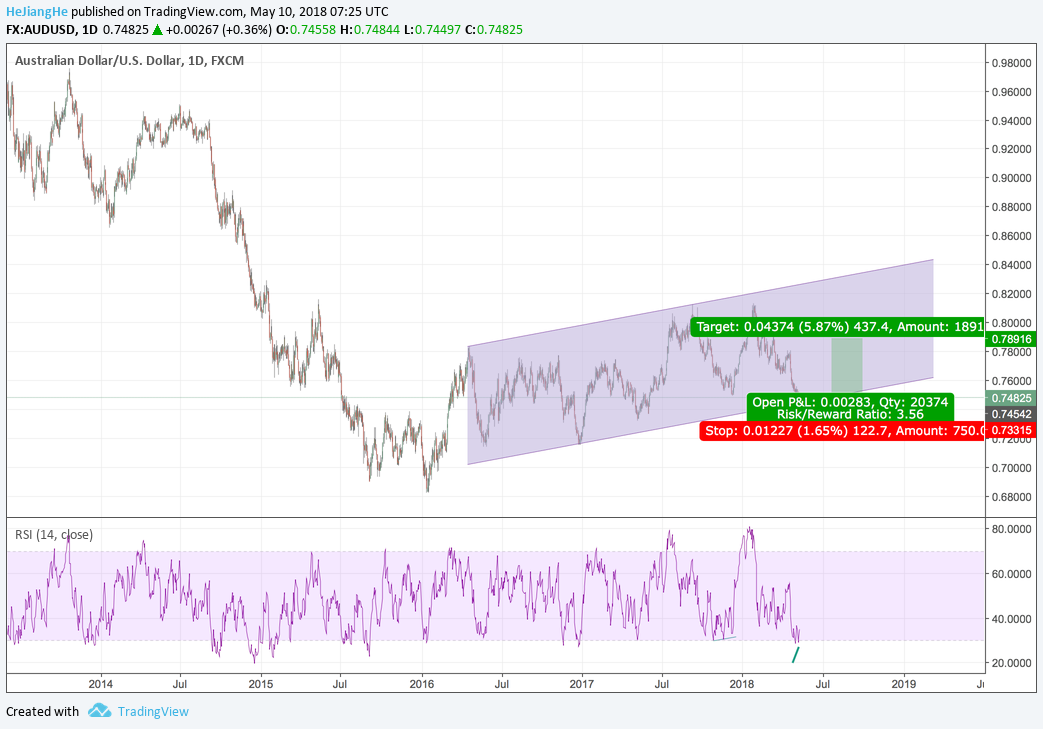
Task: Click the 0.68000 price axis label
Action: 1012,497
